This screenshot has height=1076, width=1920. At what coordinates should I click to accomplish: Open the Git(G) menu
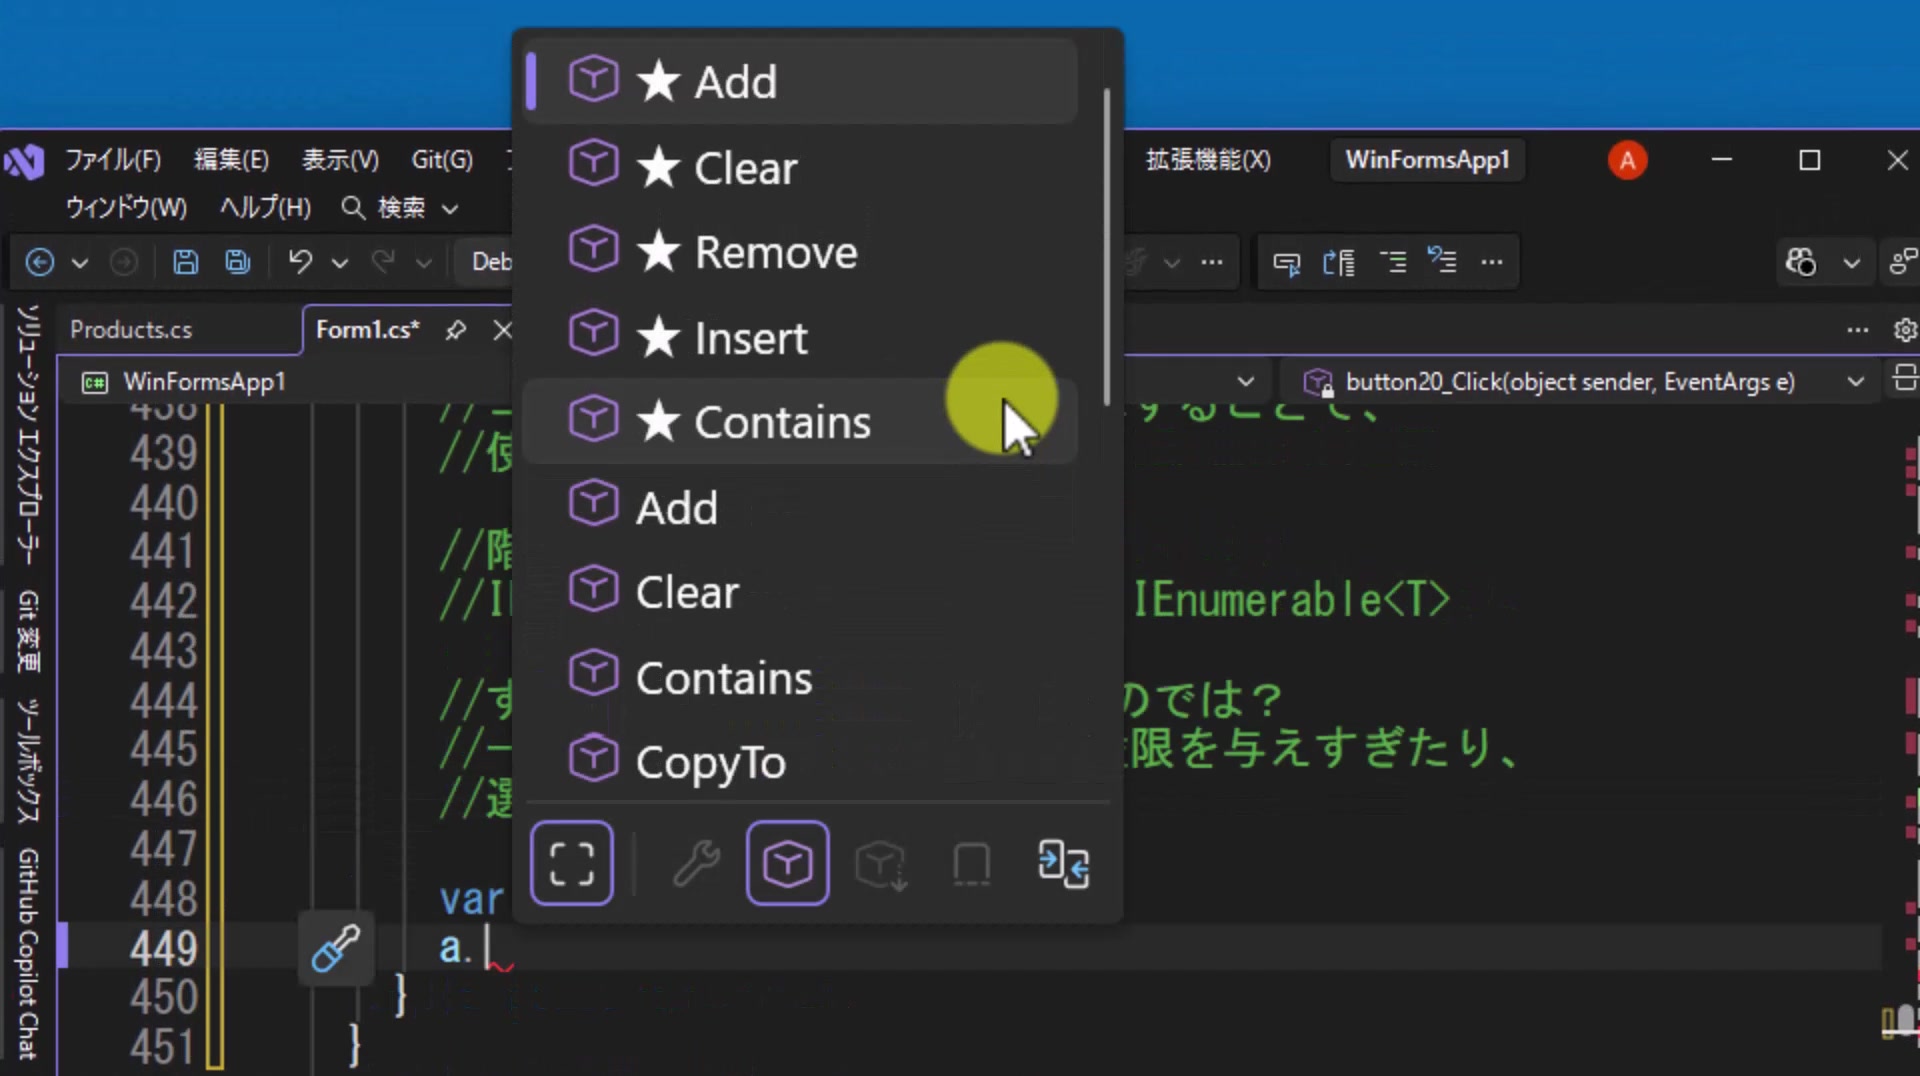point(442,160)
